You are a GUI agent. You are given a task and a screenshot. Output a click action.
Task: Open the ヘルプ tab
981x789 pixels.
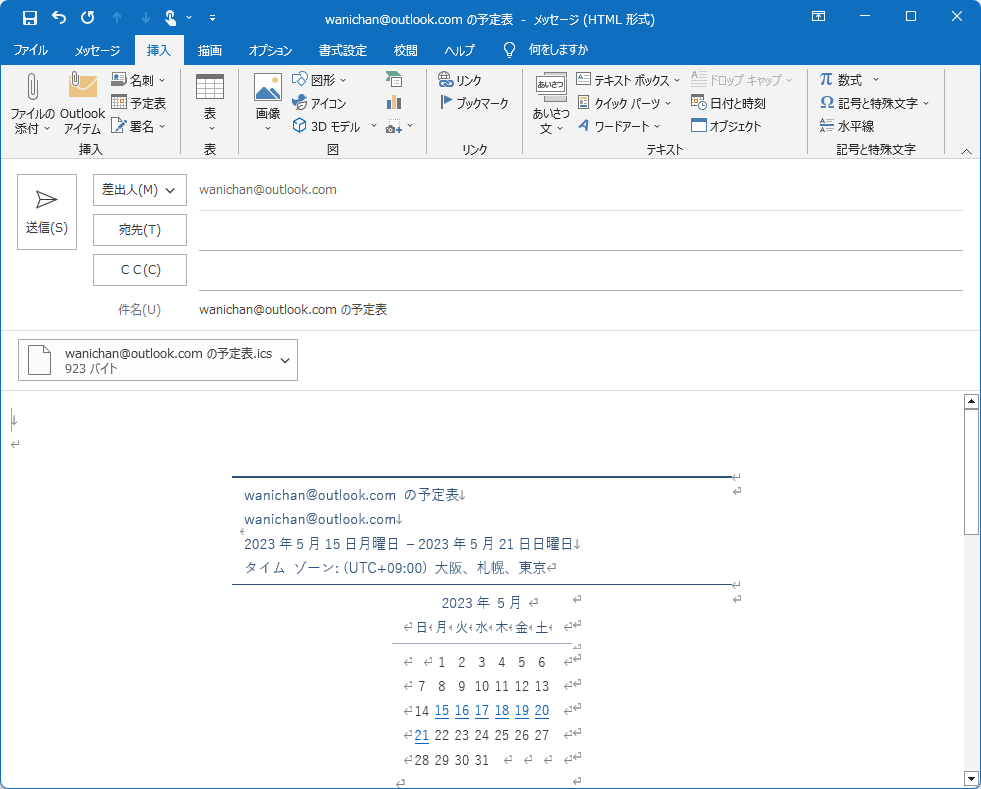pos(459,50)
